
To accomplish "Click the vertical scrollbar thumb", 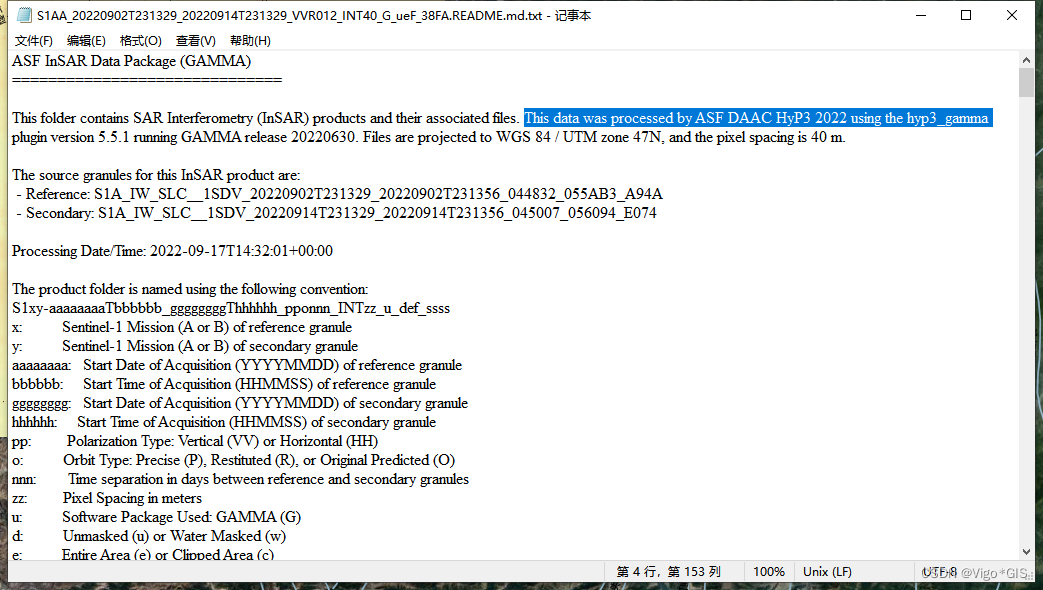I will (x=1028, y=80).
